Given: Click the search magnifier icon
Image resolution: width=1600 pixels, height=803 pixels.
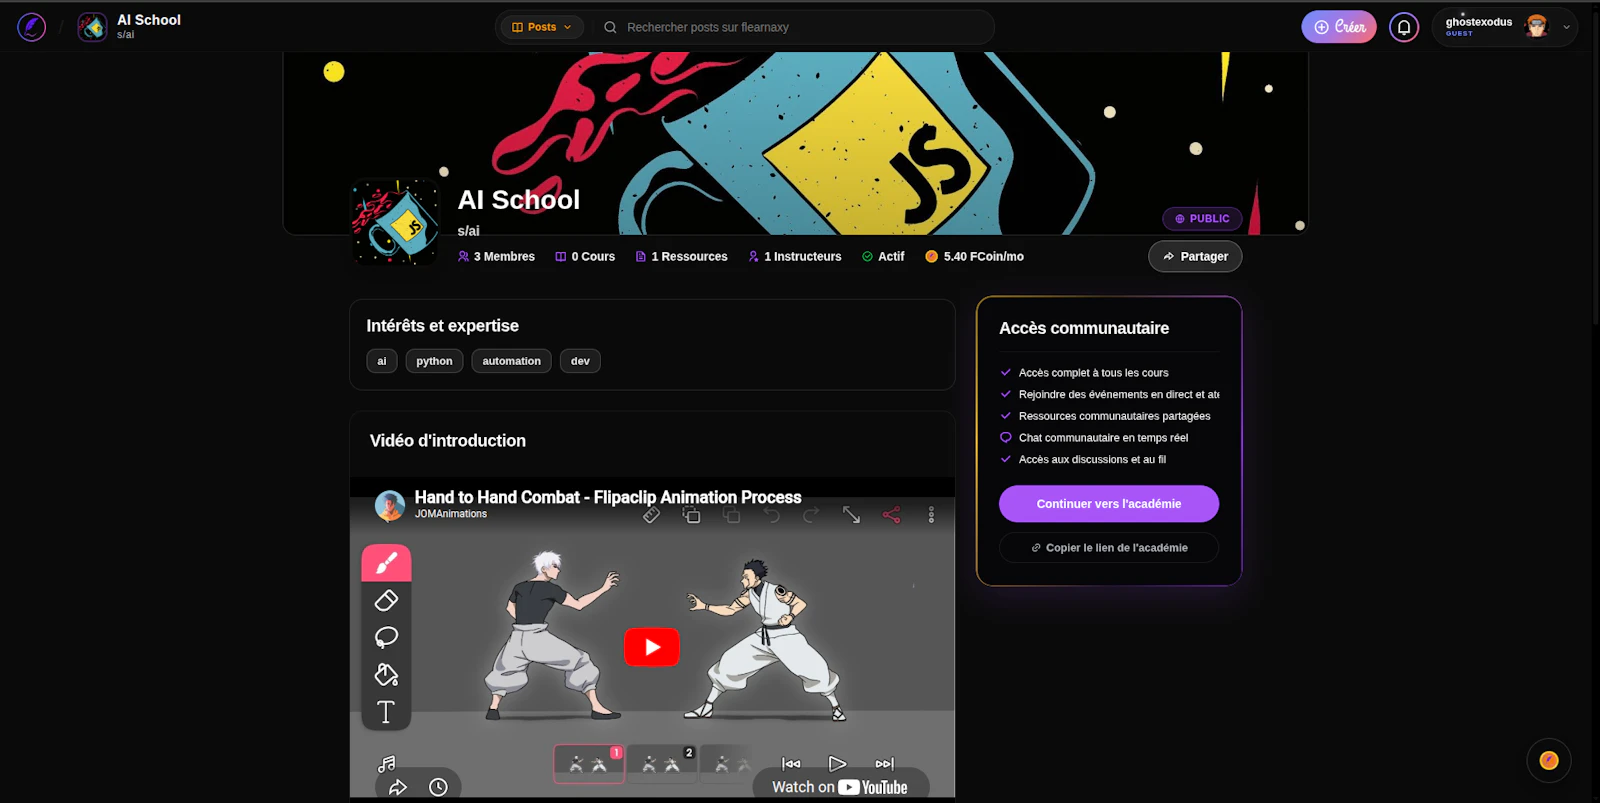Looking at the screenshot, I should tap(610, 27).
